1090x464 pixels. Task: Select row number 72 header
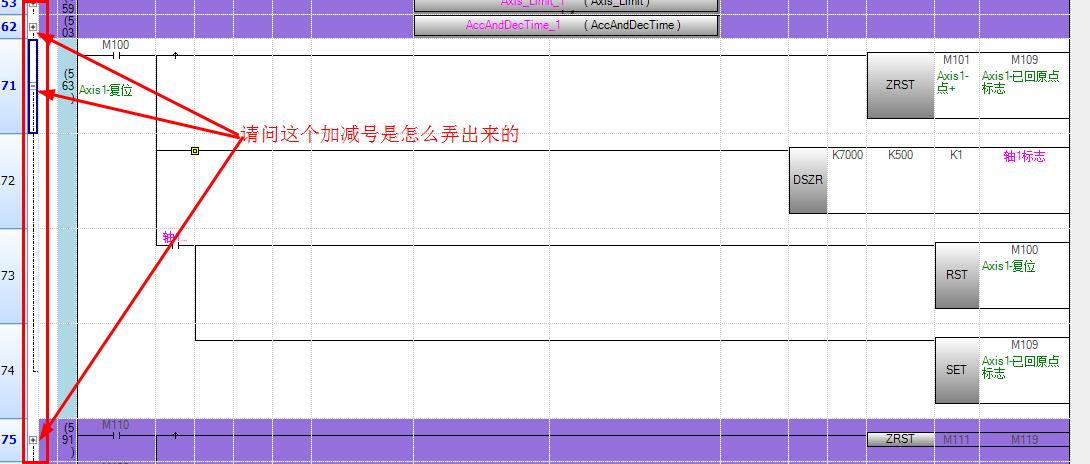pos(9,181)
